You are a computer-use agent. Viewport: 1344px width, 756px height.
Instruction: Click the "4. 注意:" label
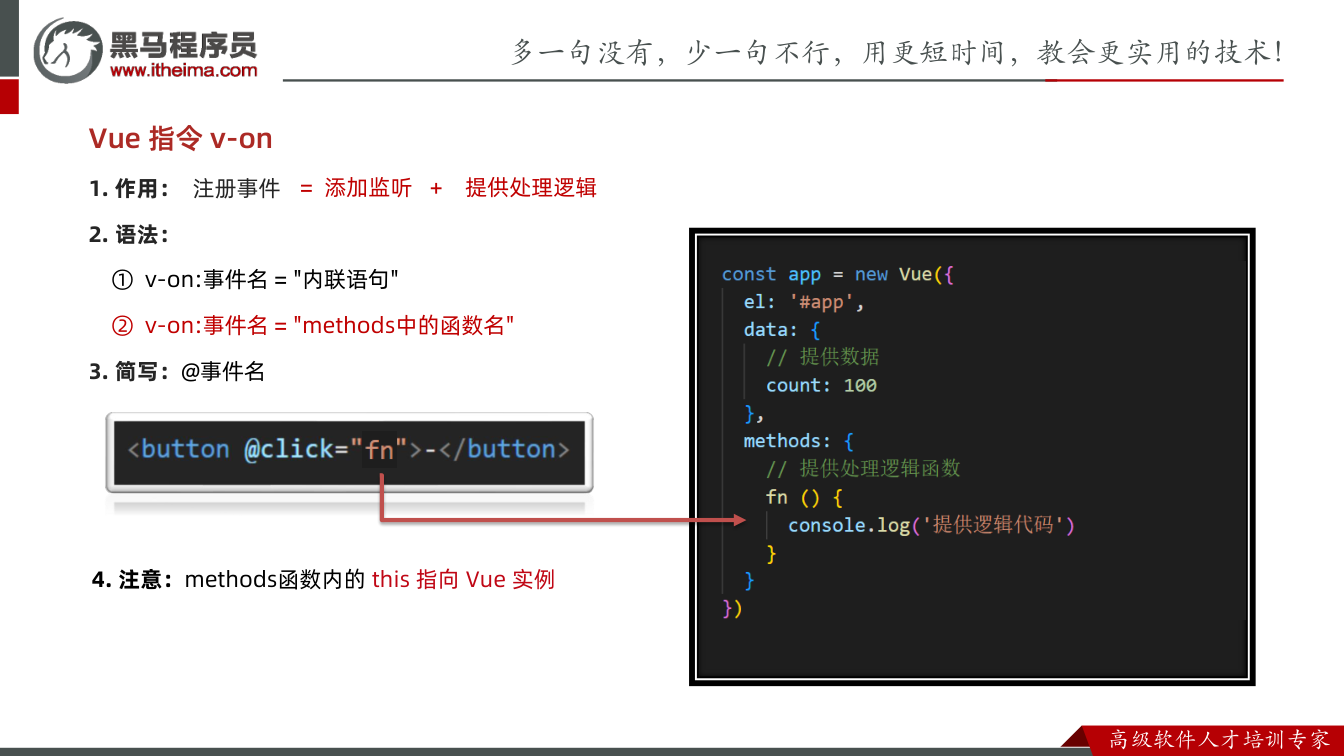(x=133, y=579)
